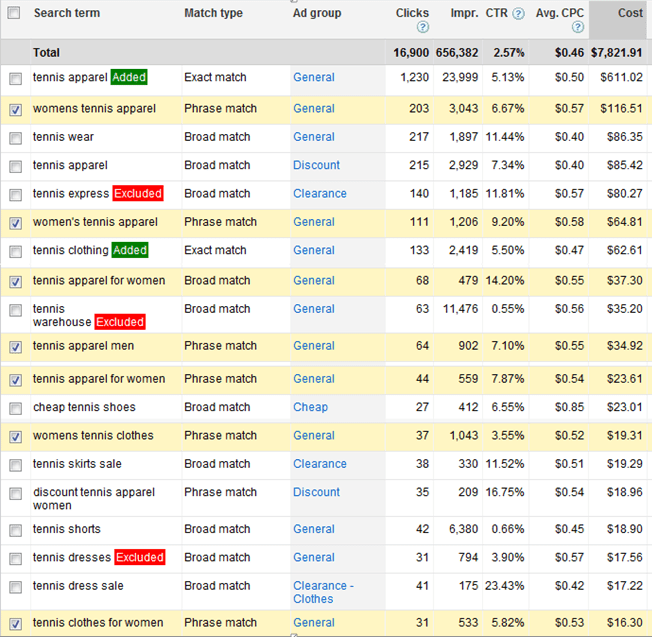Open the Clicks column help icon
Image resolution: width=652 pixels, height=637 pixels.
[422, 27]
